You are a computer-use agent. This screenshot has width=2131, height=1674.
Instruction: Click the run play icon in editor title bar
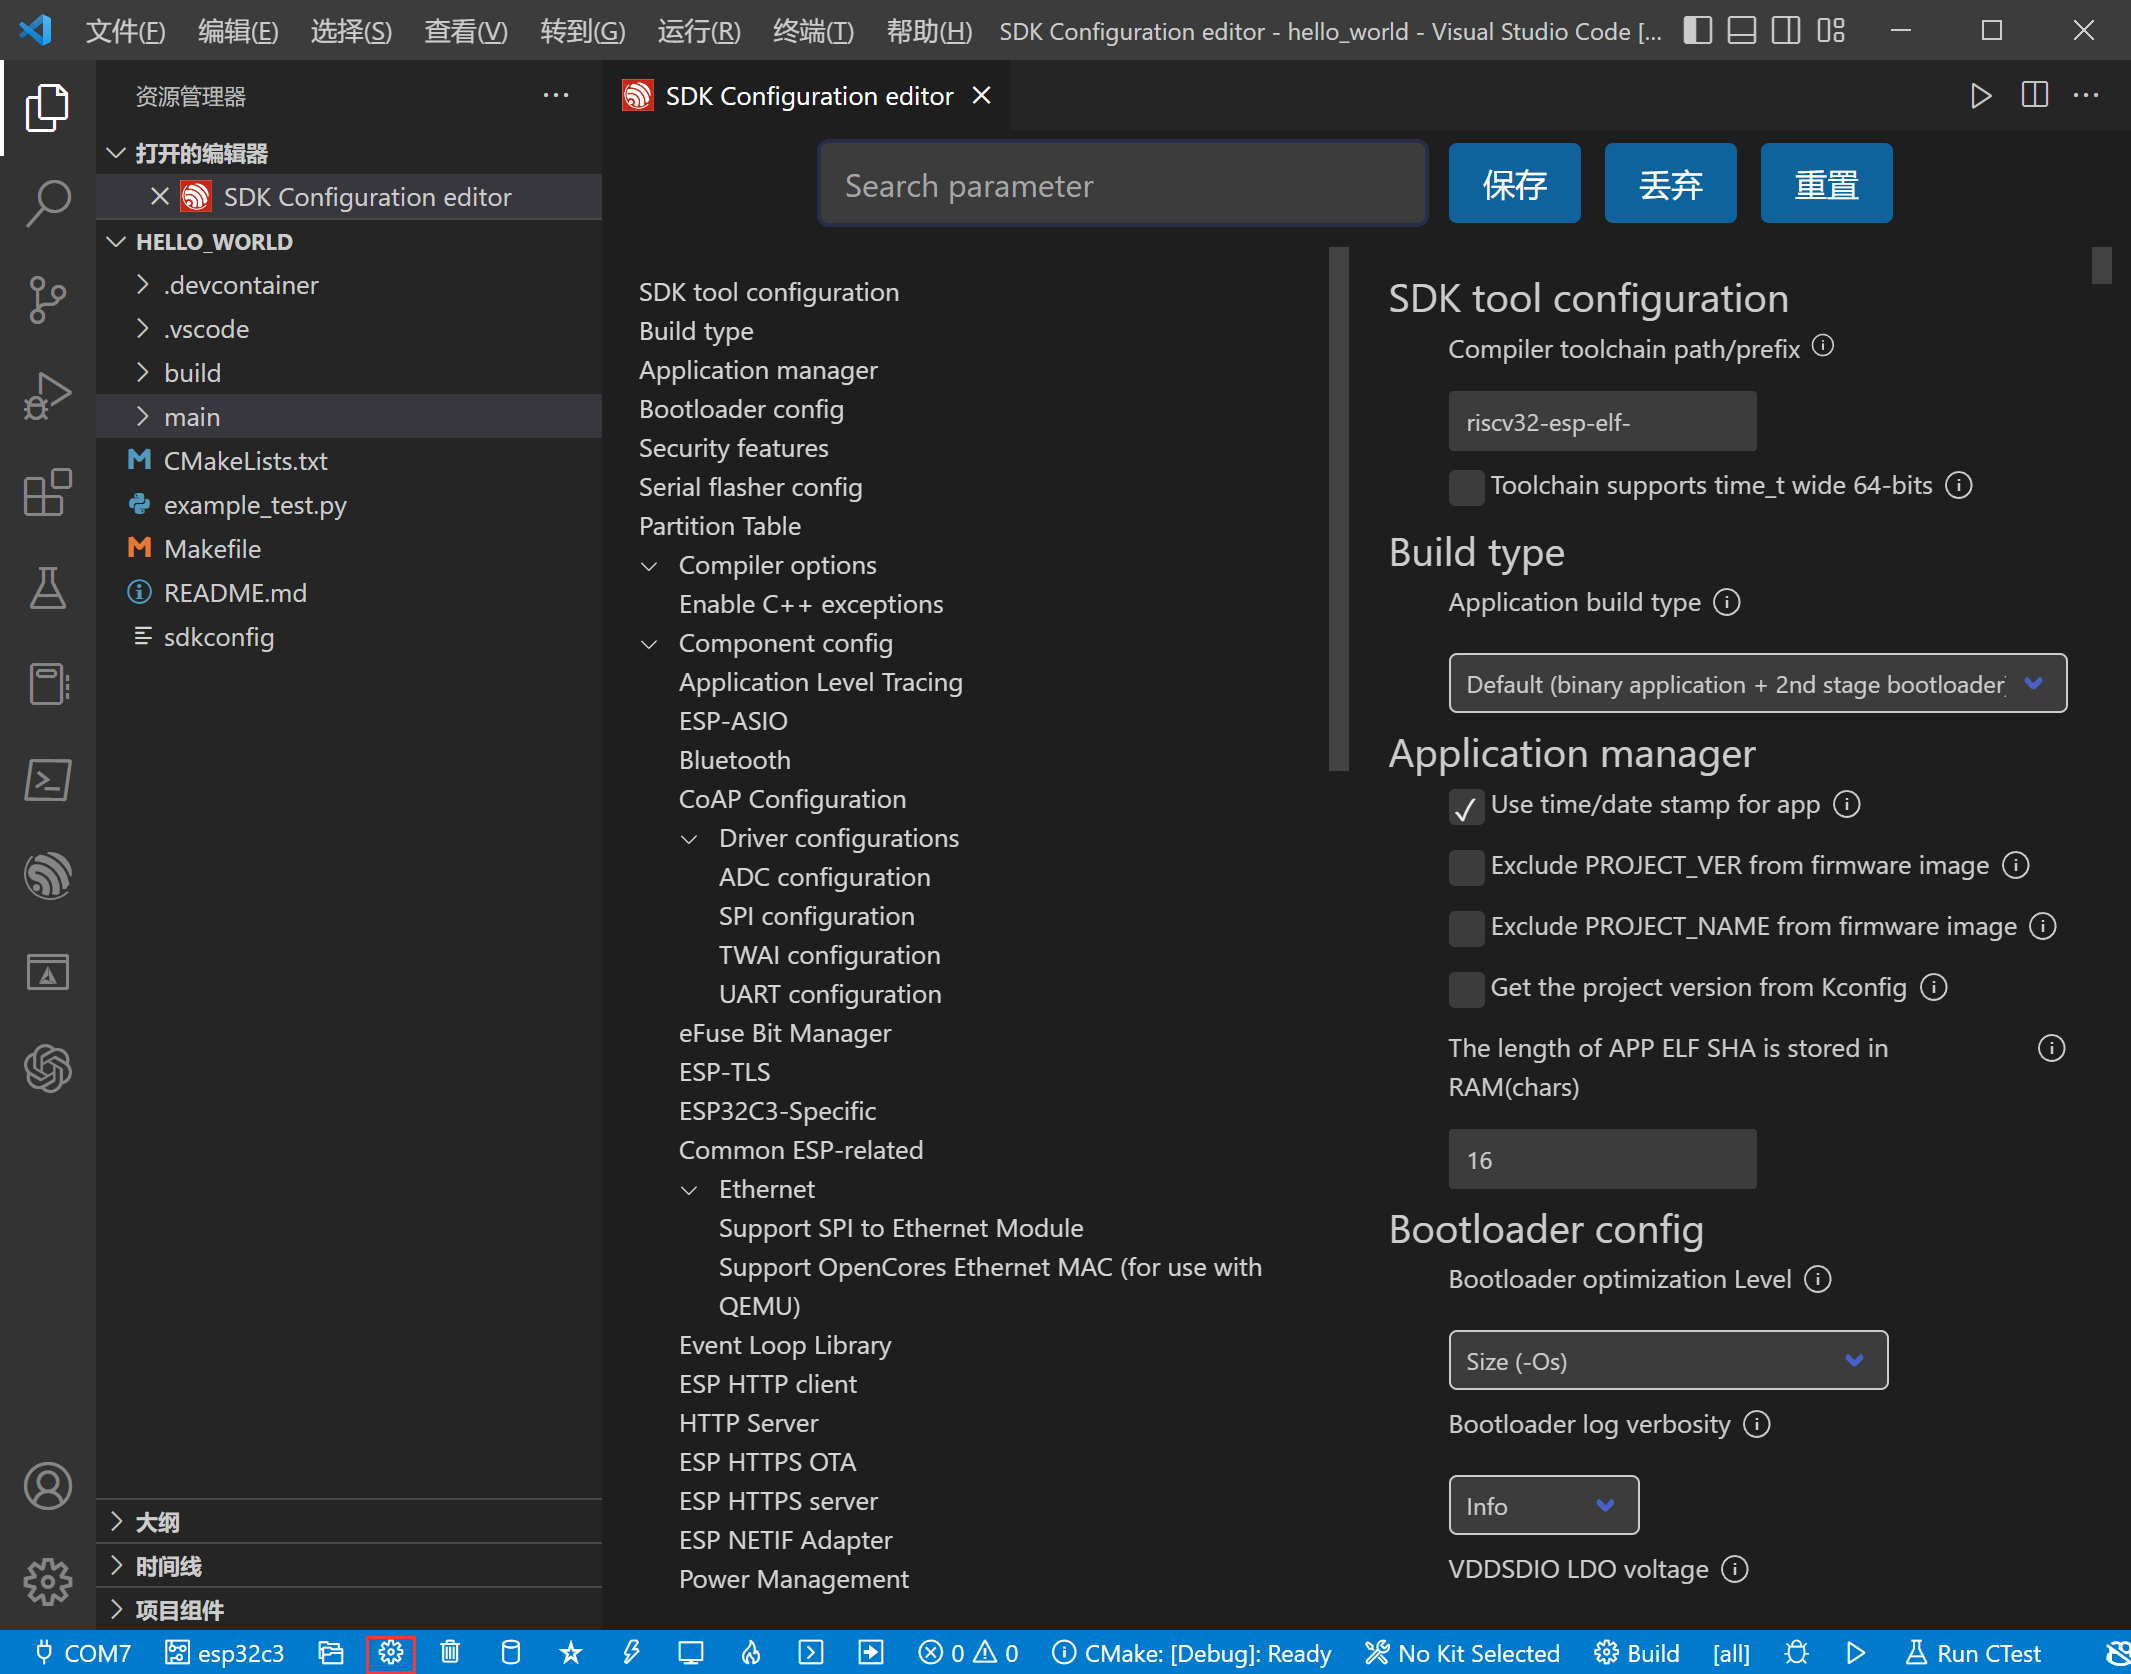coord(1980,96)
